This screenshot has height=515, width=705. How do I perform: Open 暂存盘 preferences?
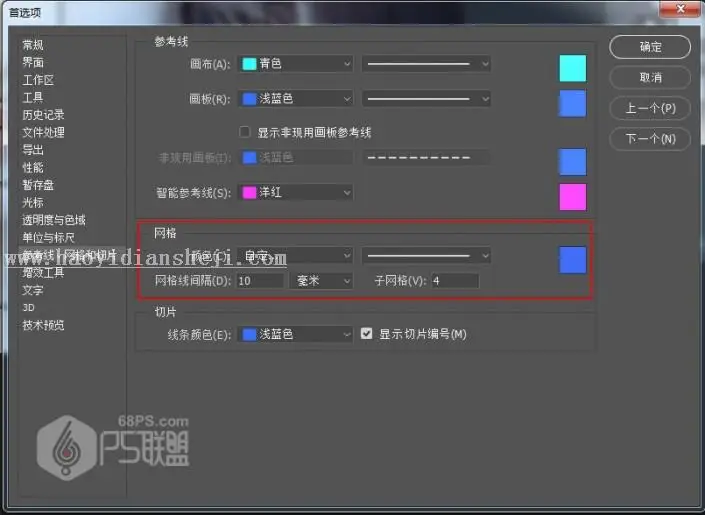[x=38, y=185]
